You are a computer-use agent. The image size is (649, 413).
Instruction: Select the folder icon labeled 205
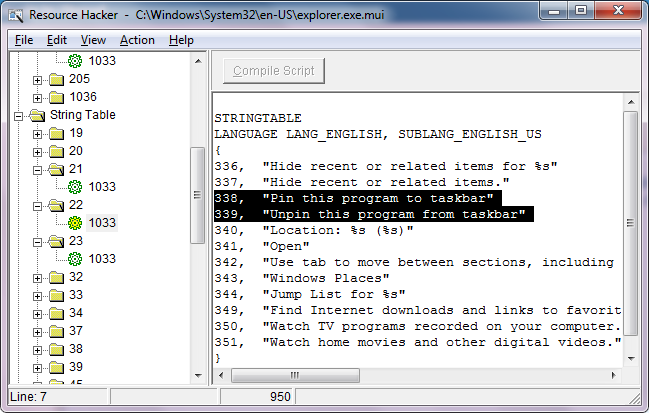pyautogui.click(x=56, y=79)
